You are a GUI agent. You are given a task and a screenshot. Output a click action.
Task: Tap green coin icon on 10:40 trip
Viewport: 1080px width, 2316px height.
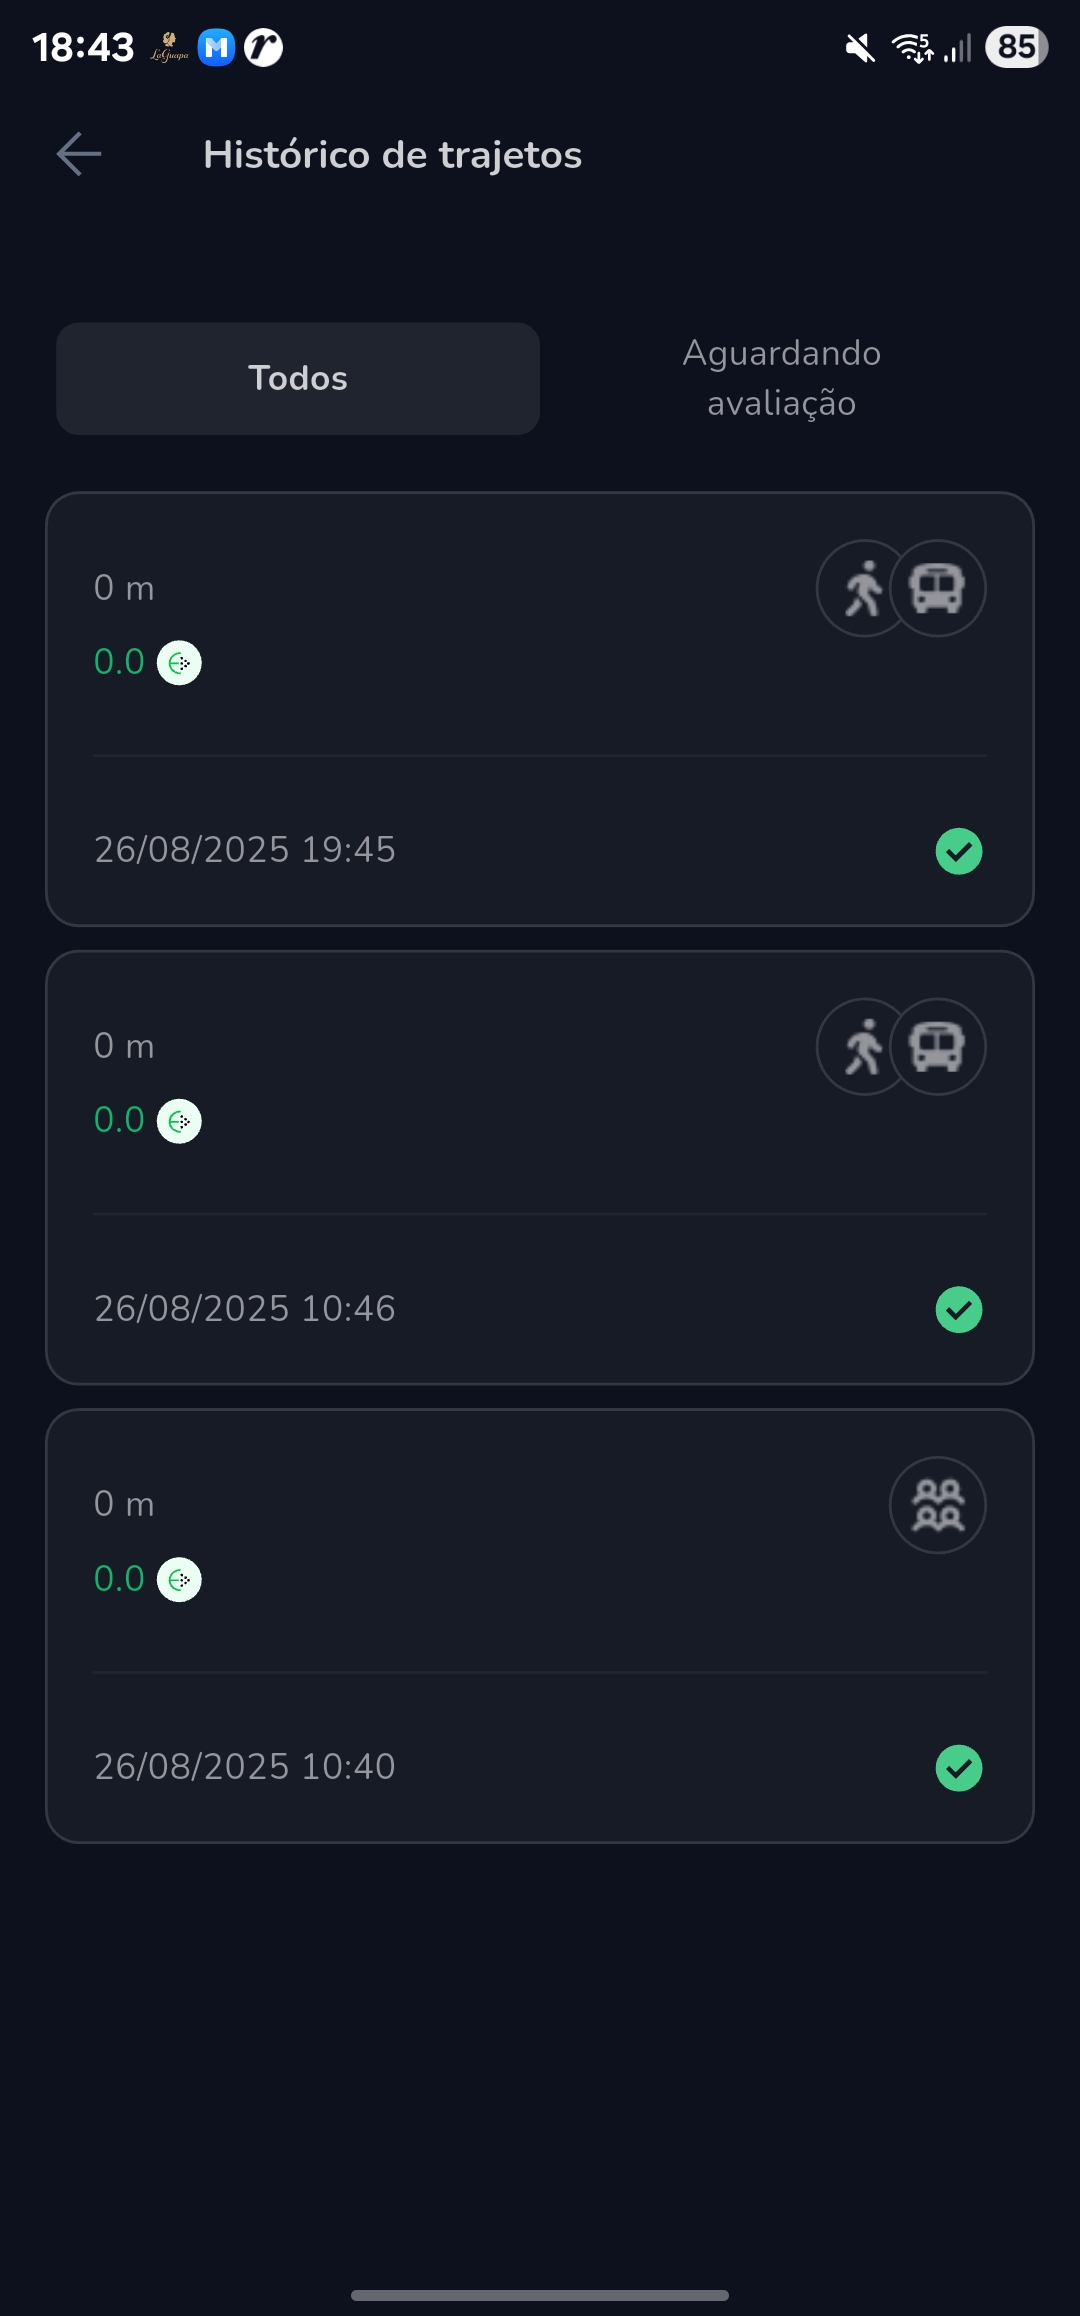[x=179, y=1580]
